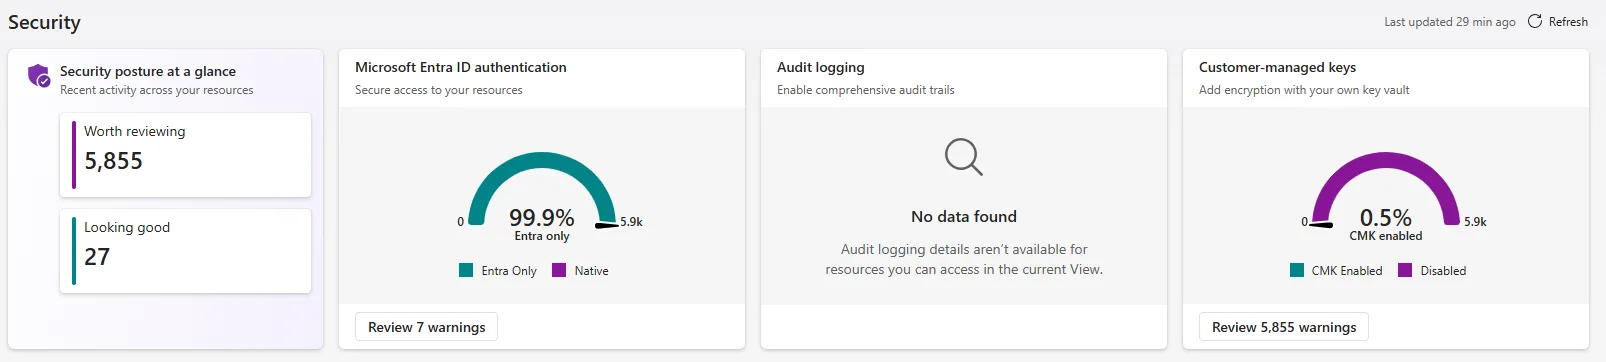Click Secure access to your resources subtitle

coord(439,90)
